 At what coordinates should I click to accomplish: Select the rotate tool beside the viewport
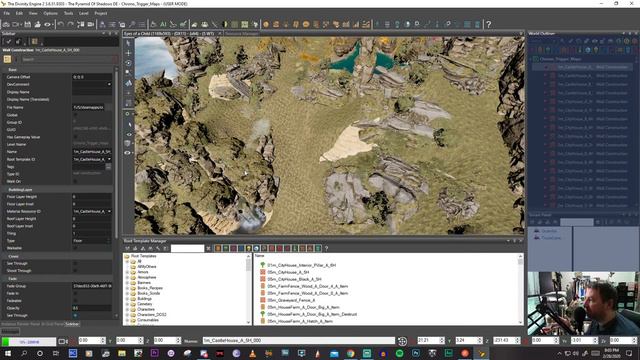(128, 63)
